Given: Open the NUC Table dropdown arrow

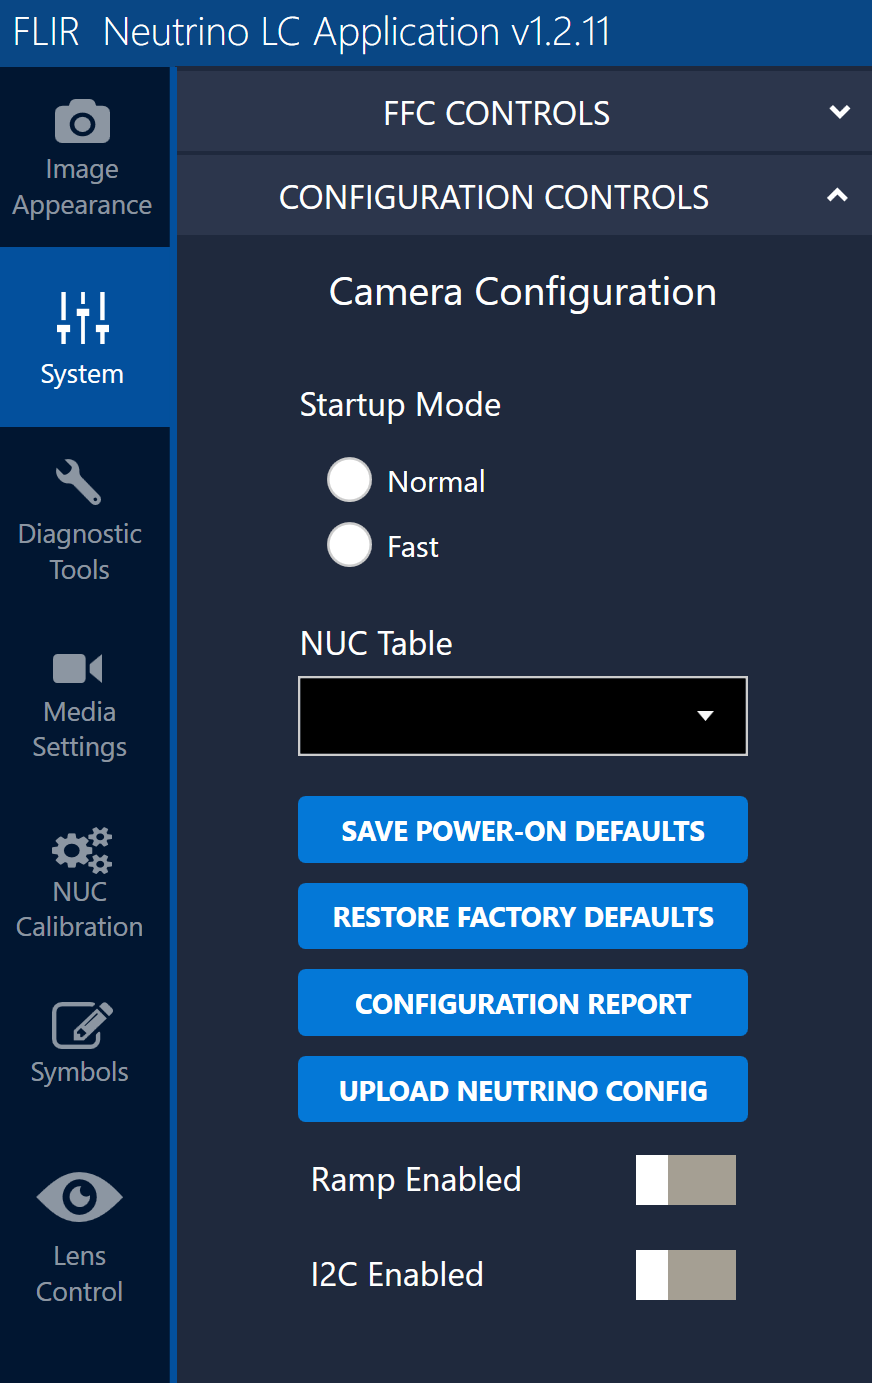Looking at the screenshot, I should pos(706,716).
